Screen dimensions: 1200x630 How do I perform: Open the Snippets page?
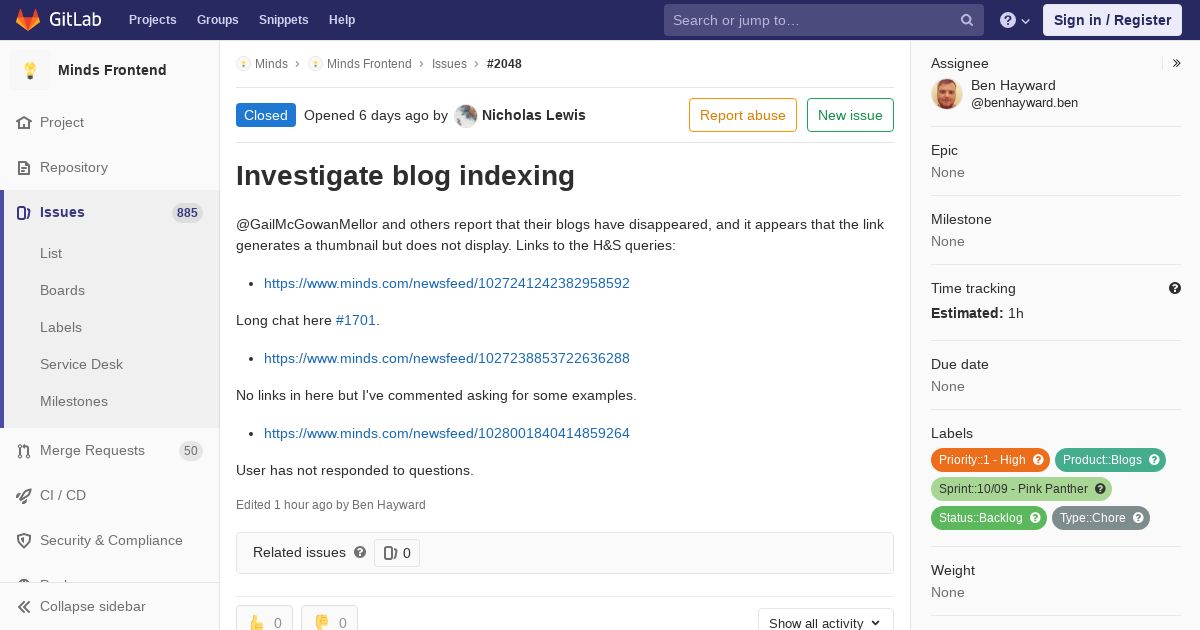coord(283,20)
